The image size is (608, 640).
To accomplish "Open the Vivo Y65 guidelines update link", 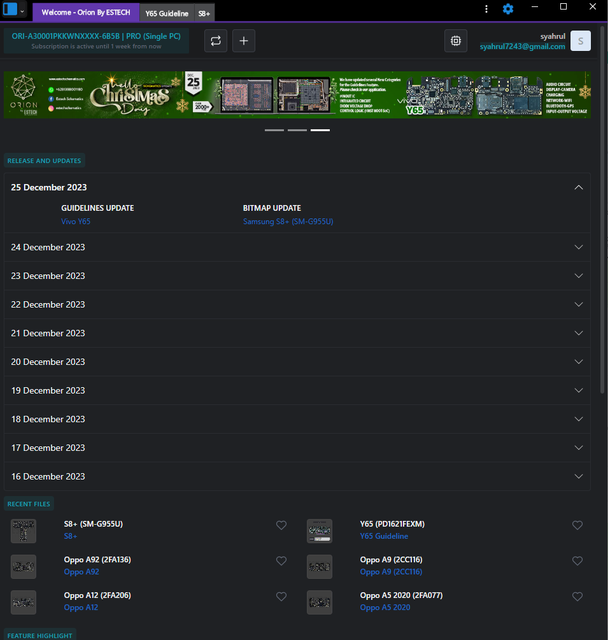I will (75, 222).
